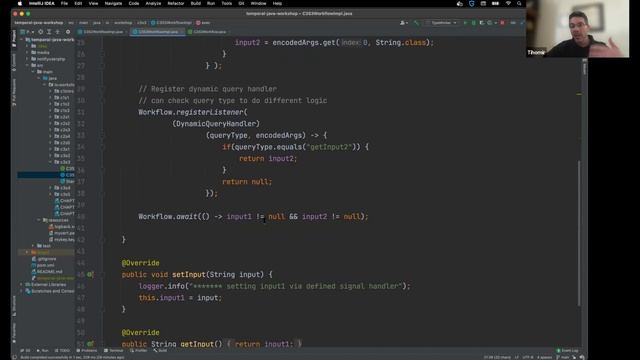Click the 4 spaces indent status widget
This screenshot has height=360, width=640.
tap(544, 358)
